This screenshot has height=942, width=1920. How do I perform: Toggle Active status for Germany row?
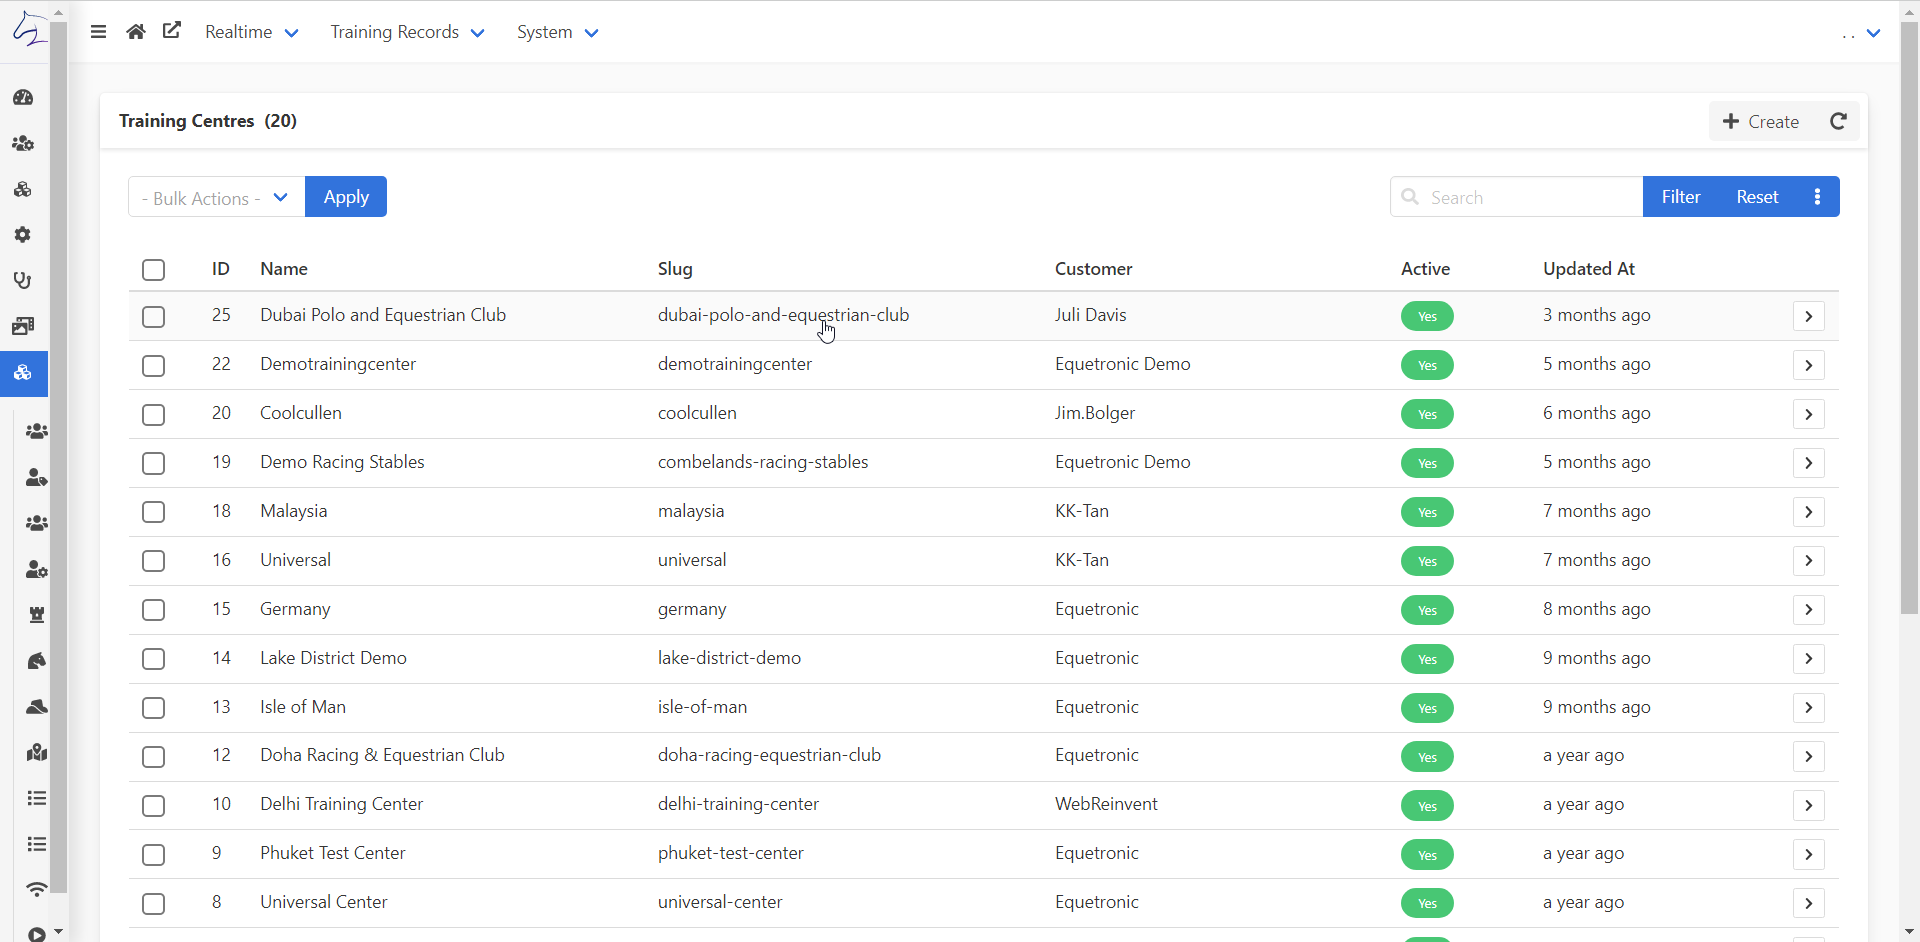(x=1427, y=609)
